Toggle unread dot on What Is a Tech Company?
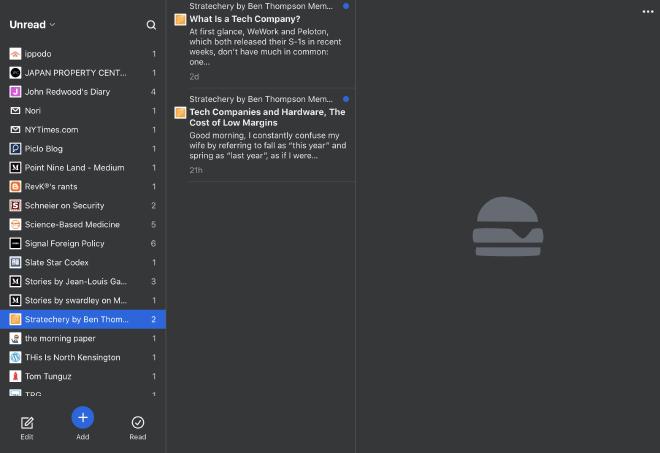 pos(346,6)
